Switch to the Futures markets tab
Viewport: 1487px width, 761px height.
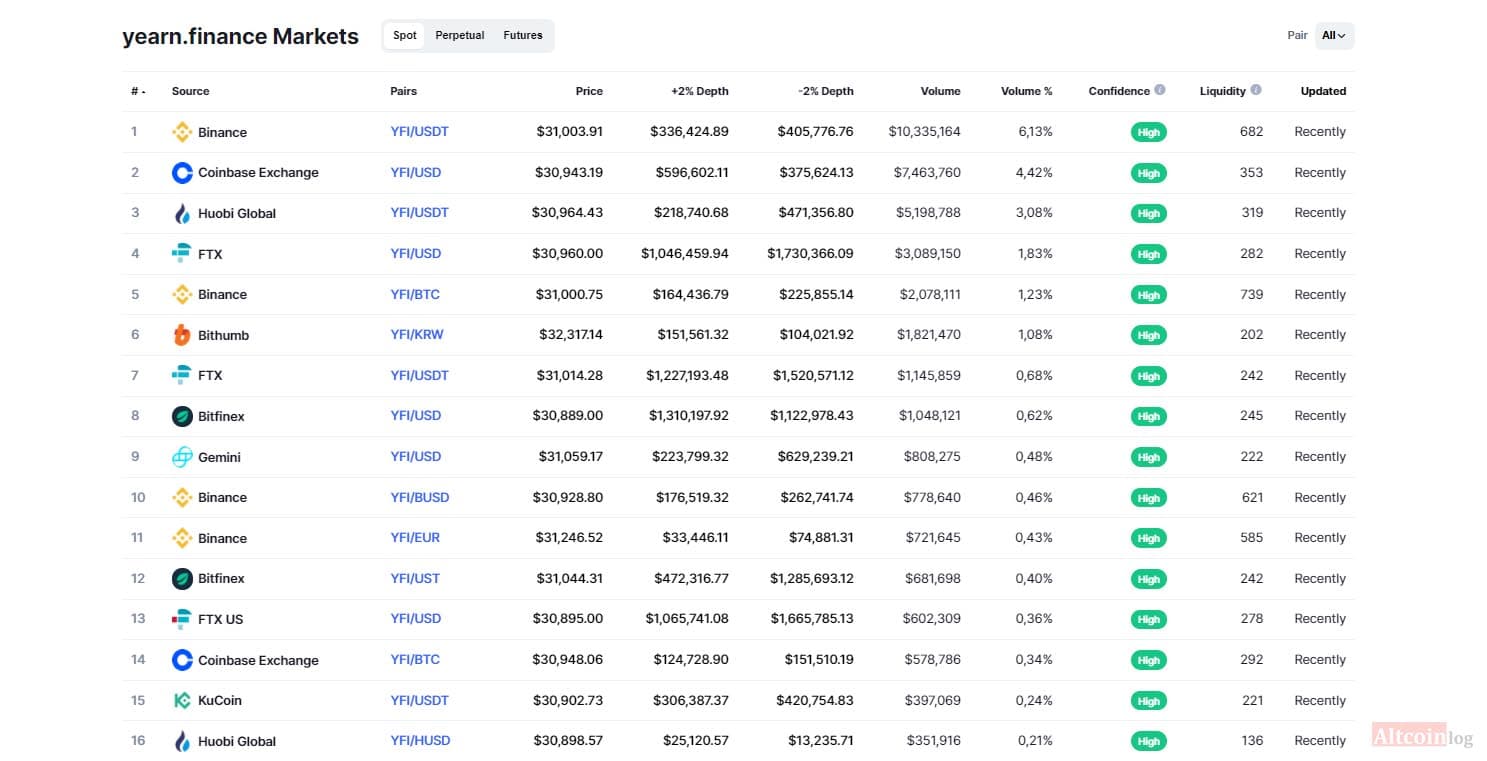tap(523, 36)
